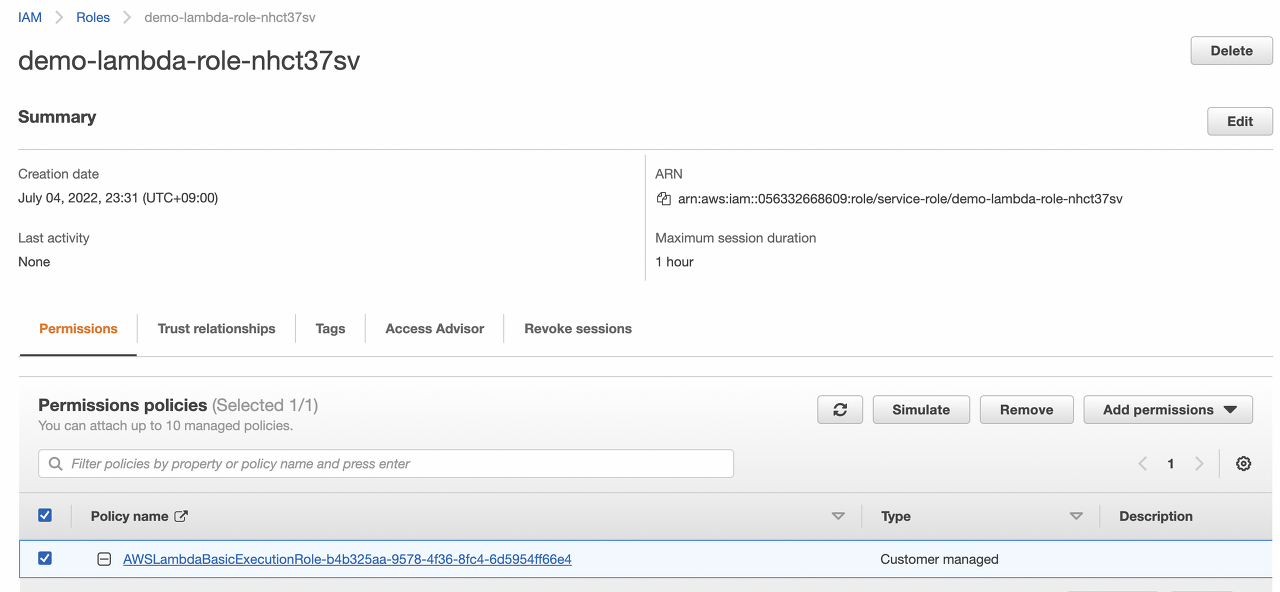
Task: Click the external link icon beside Policy name
Action: [x=181, y=516]
